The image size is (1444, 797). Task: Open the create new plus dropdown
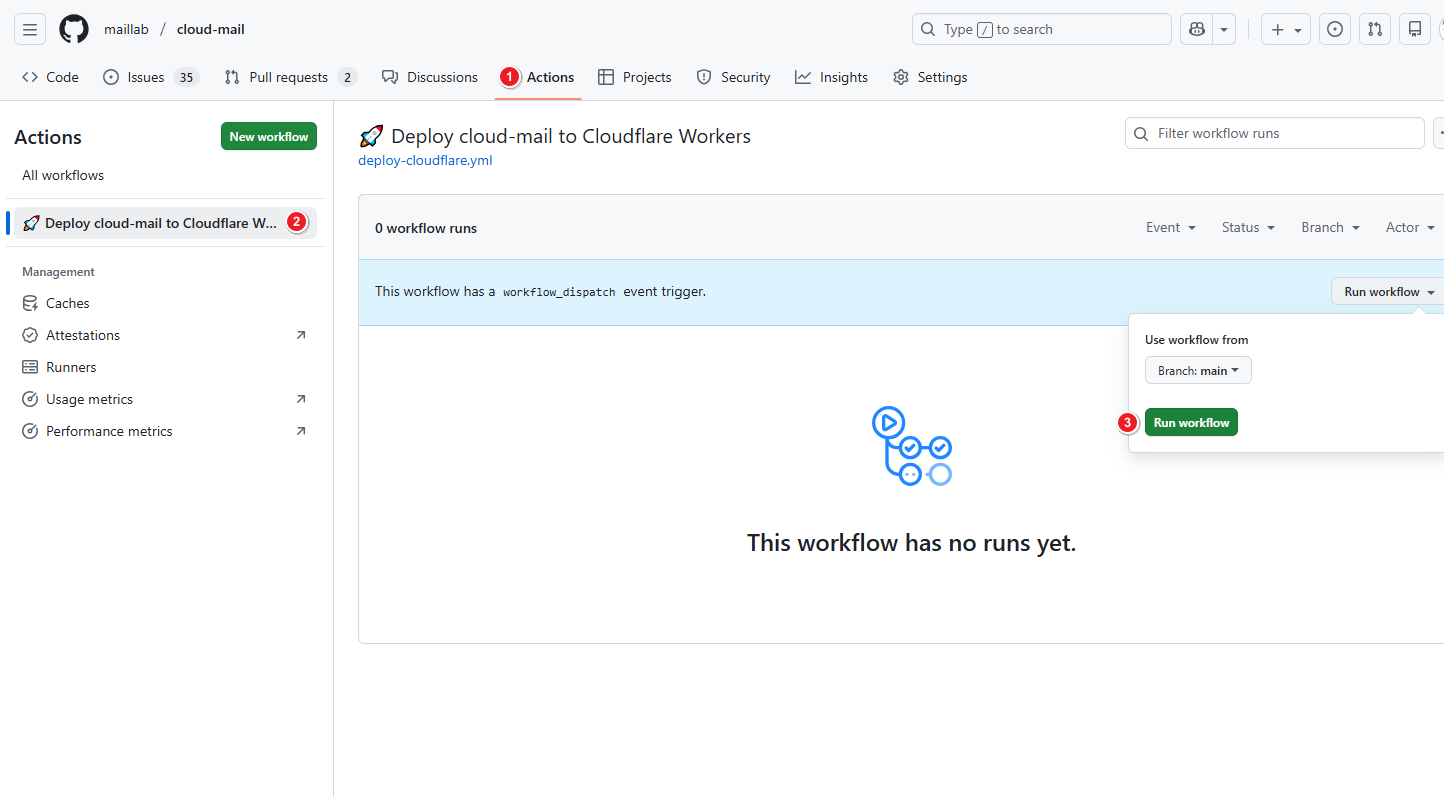[x=1285, y=30]
